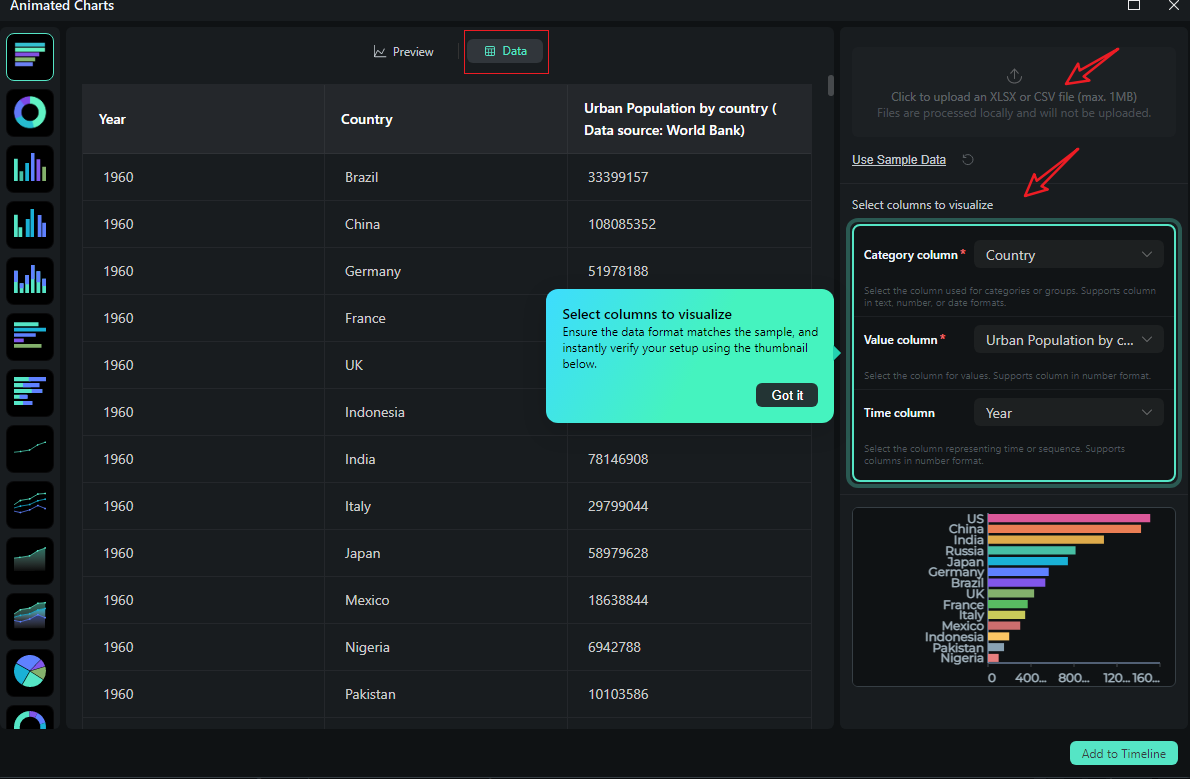Screen dimensions: 1190x779
Task: Open the Category column dropdown
Action: pyautogui.click(x=1068, y=254)
